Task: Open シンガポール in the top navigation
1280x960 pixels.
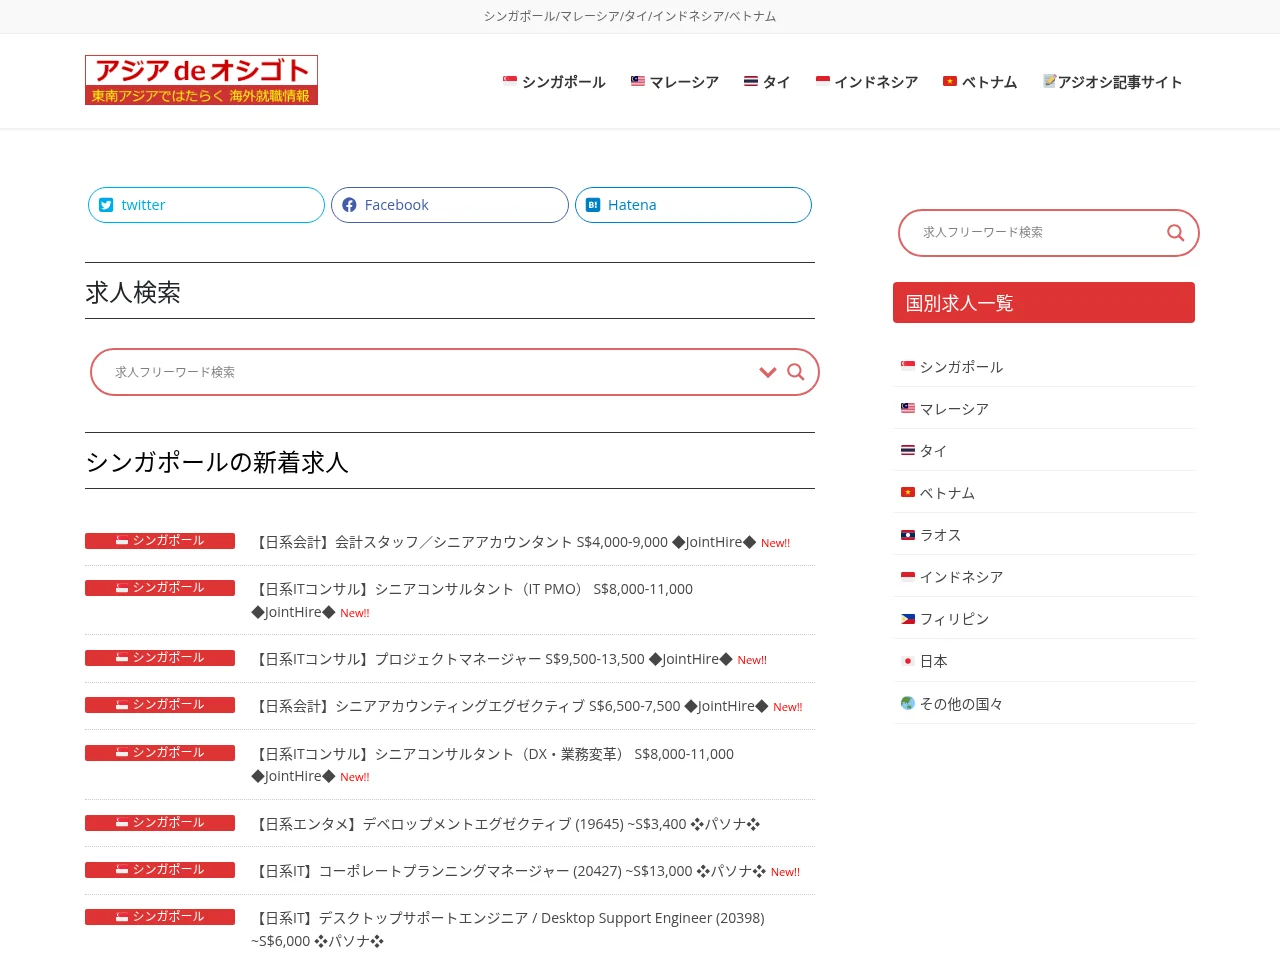Action: [x=554, y=82]
